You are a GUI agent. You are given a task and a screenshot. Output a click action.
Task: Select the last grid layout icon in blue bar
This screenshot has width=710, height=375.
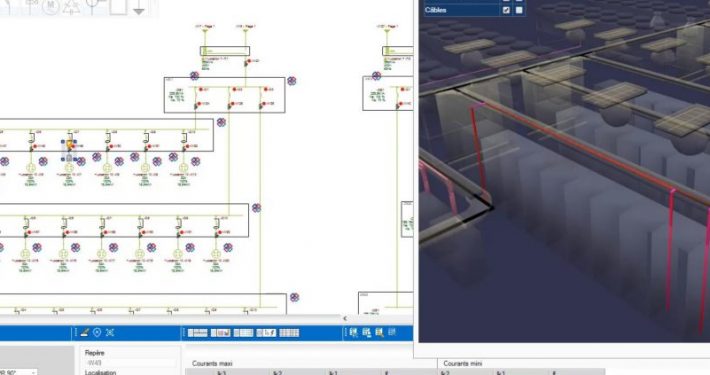tap(289, 333)
